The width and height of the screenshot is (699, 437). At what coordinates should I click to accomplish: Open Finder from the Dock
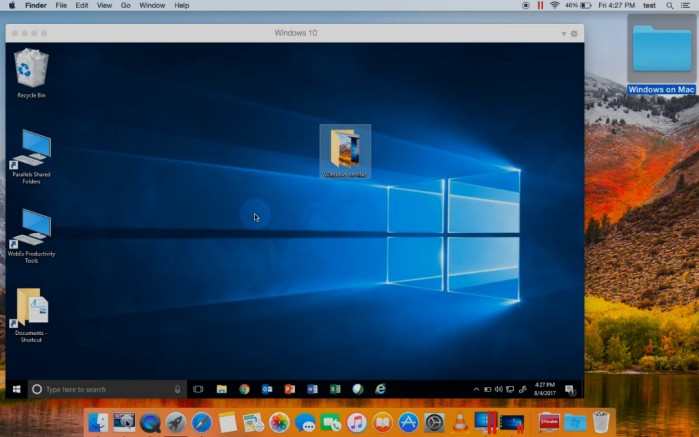pyautogui.click(x=98, y=422)
